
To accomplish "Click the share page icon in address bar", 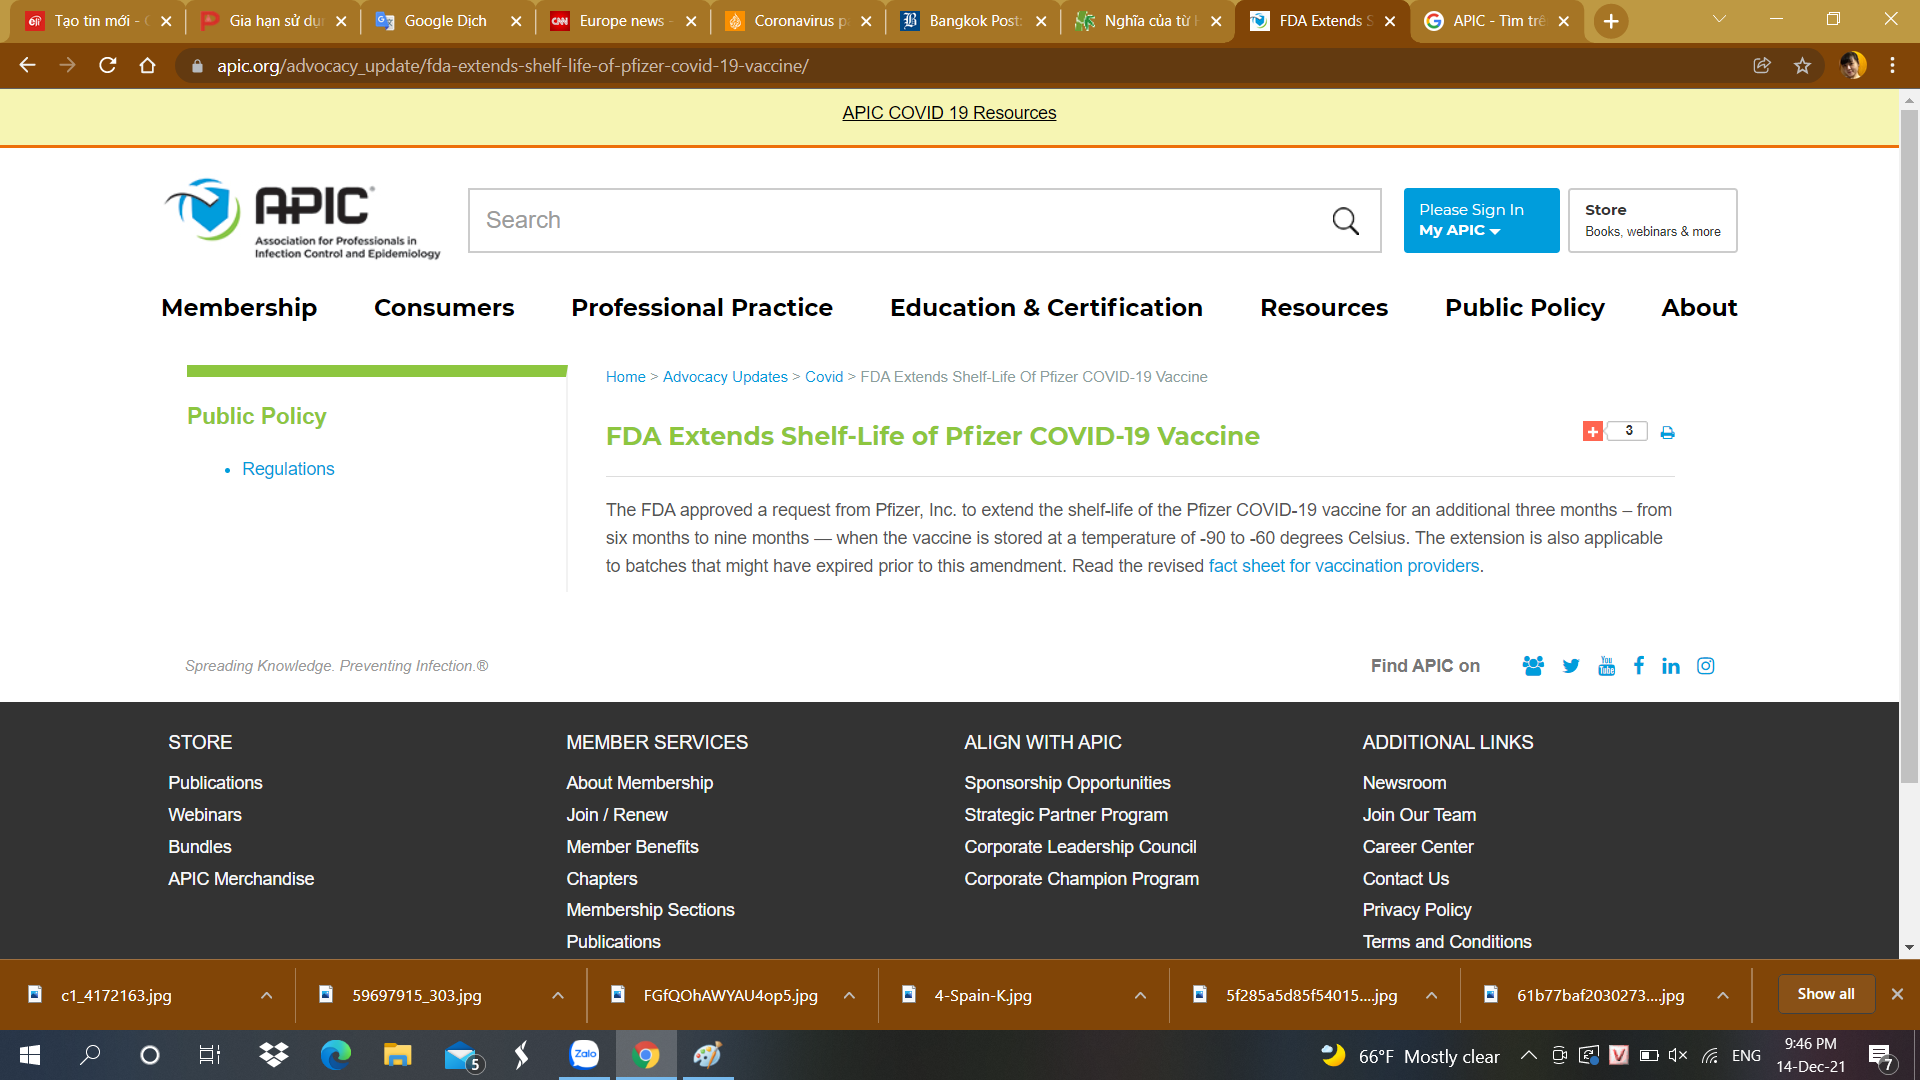I will point(1762,65).
